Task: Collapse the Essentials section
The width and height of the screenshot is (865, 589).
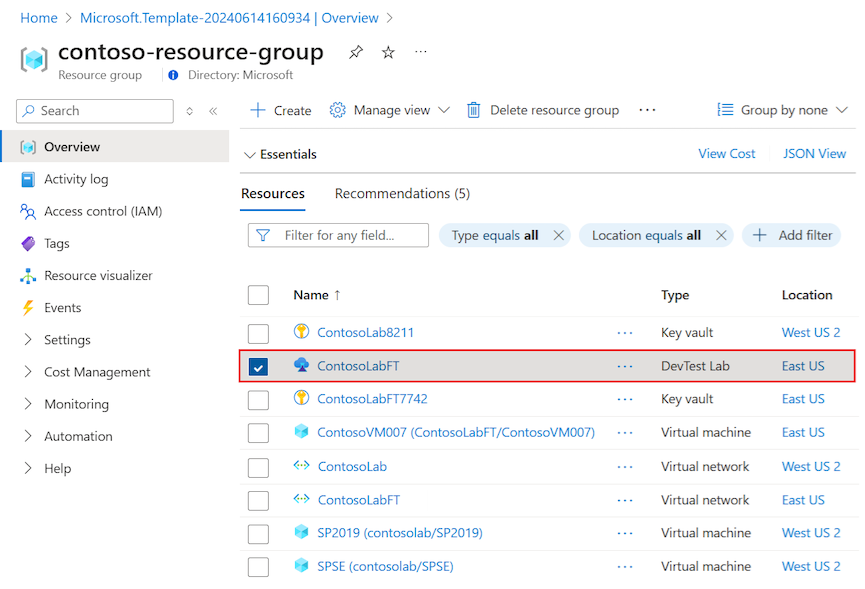Action: [x=249, y=154]
